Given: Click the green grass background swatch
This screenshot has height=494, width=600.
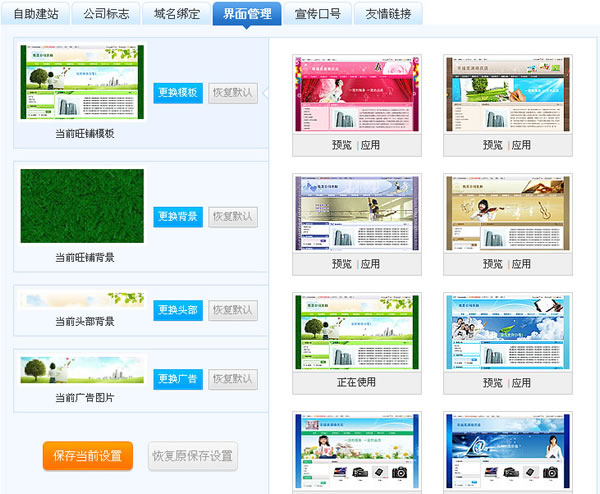Looking at the screenshot, I should pos(83,206).
